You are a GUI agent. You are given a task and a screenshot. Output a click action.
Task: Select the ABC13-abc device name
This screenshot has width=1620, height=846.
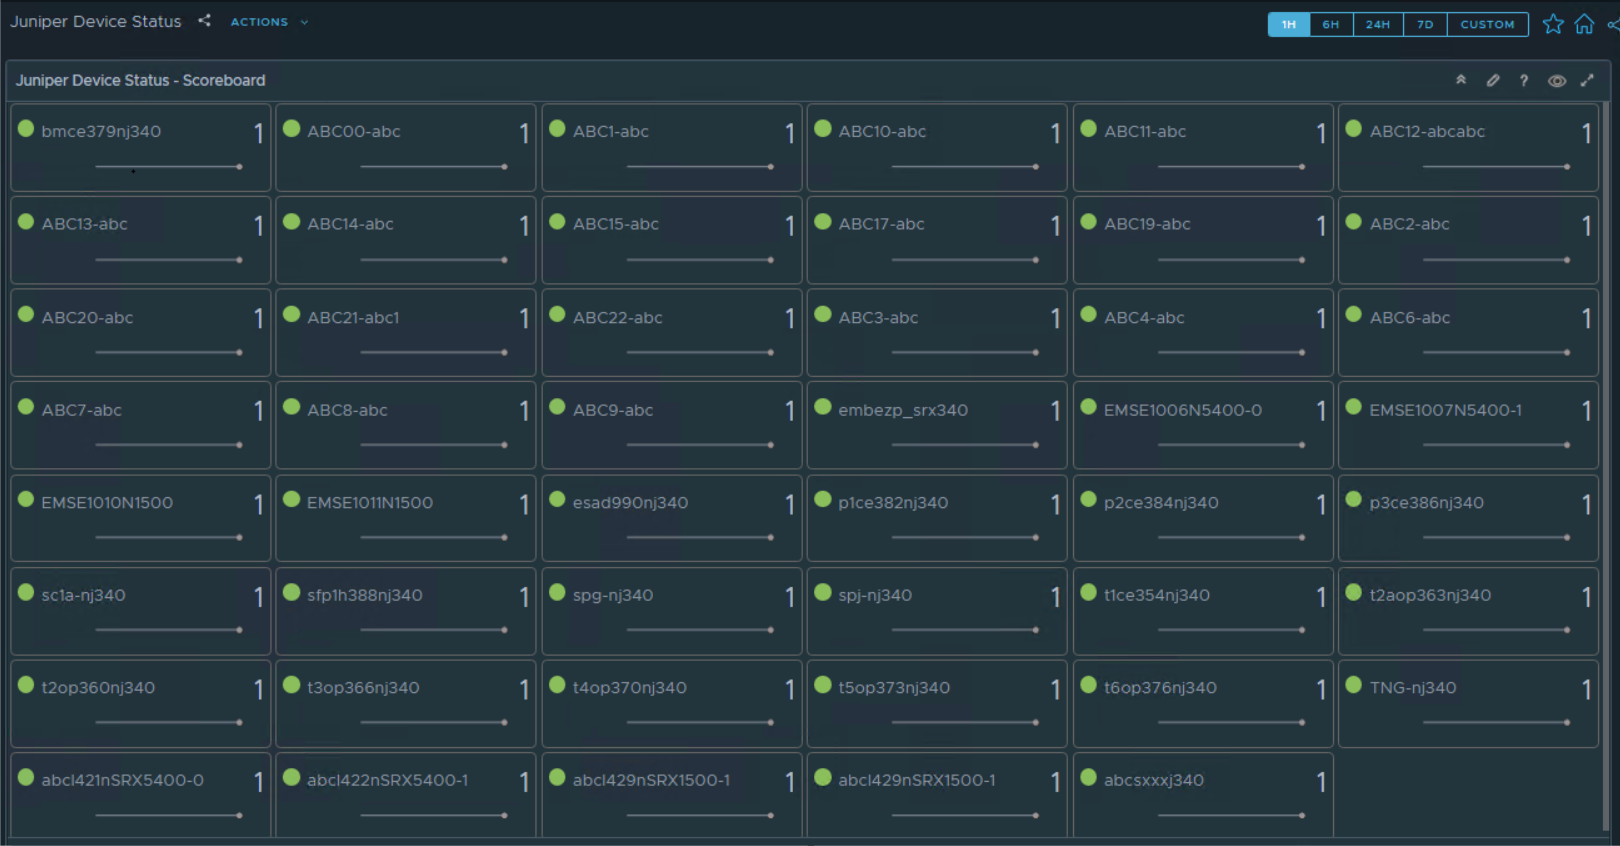(85, 224)
